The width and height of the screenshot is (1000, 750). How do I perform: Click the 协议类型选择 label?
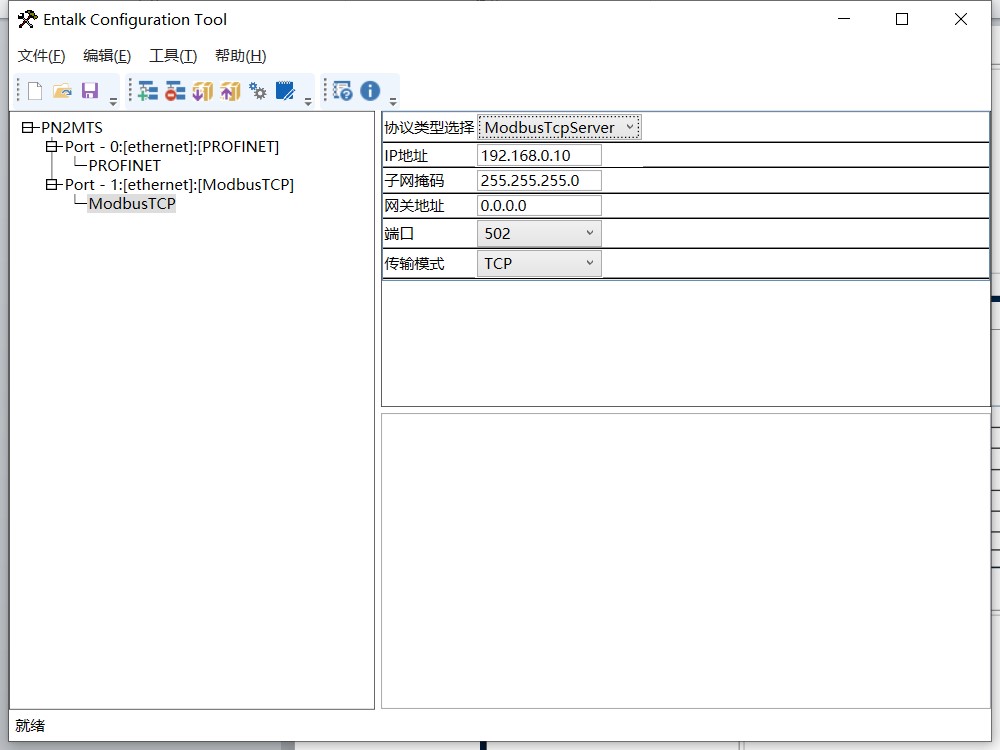pyautogui.click(x=429, y=128)
